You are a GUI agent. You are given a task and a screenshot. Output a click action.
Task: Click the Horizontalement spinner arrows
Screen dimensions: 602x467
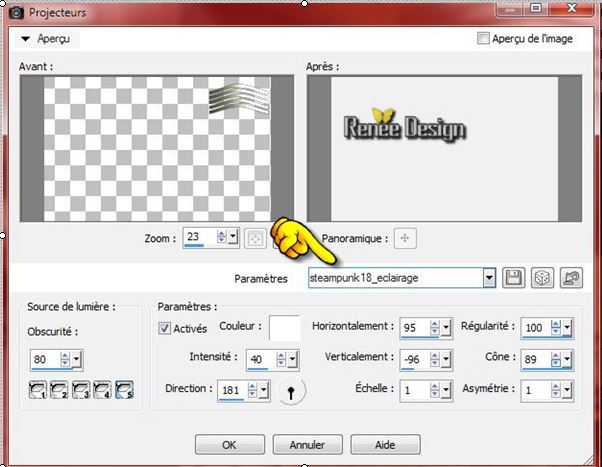tap(435, 328)
